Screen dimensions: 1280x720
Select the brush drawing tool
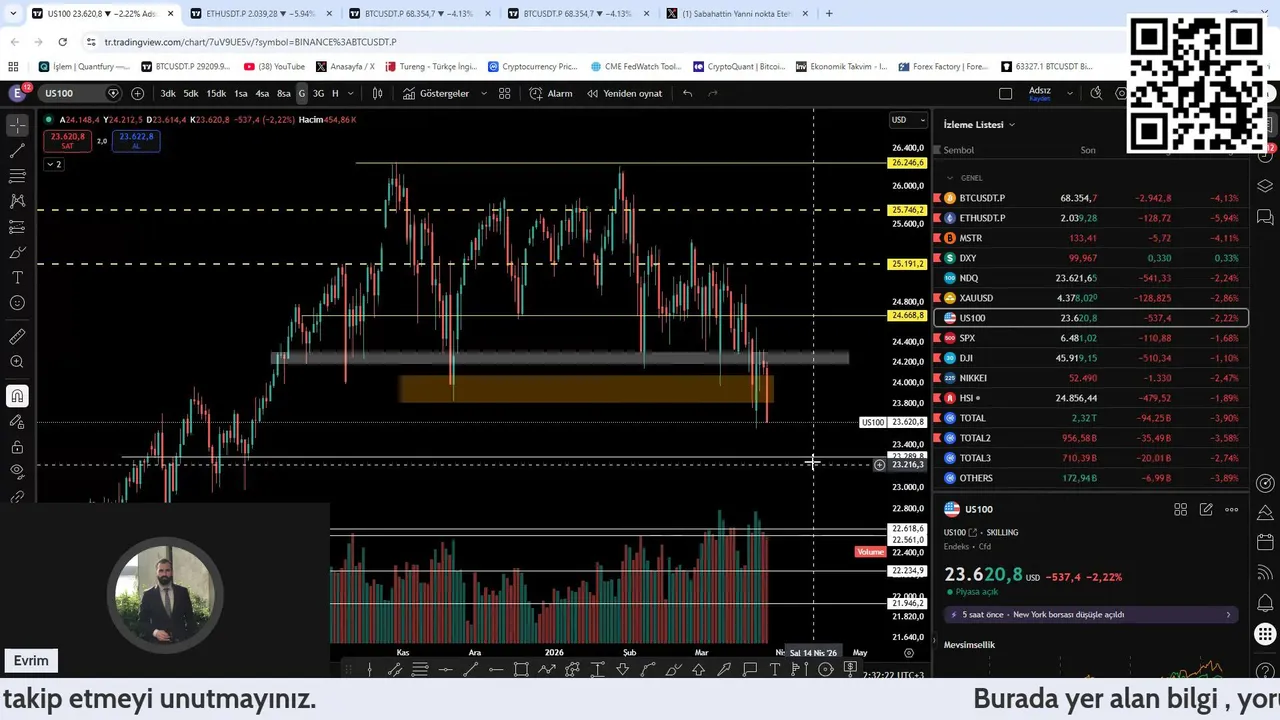click(x=17, y=252)
